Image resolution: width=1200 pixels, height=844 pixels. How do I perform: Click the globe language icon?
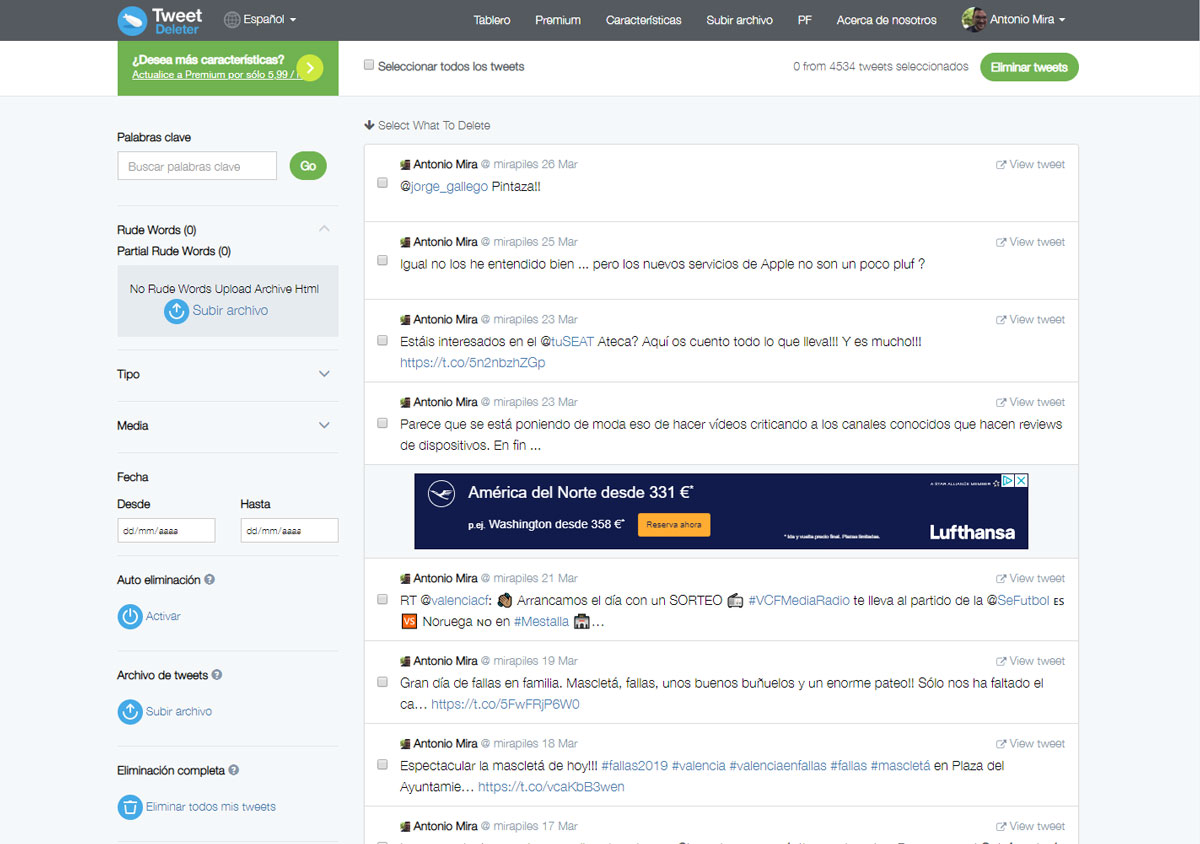point(232,19)
